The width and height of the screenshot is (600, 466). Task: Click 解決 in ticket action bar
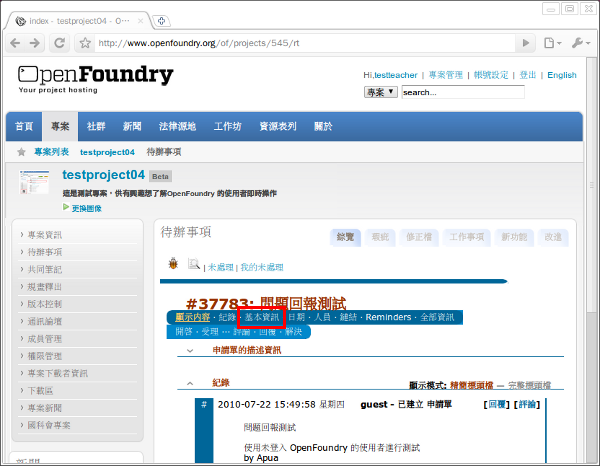click(x=293, y=332)
